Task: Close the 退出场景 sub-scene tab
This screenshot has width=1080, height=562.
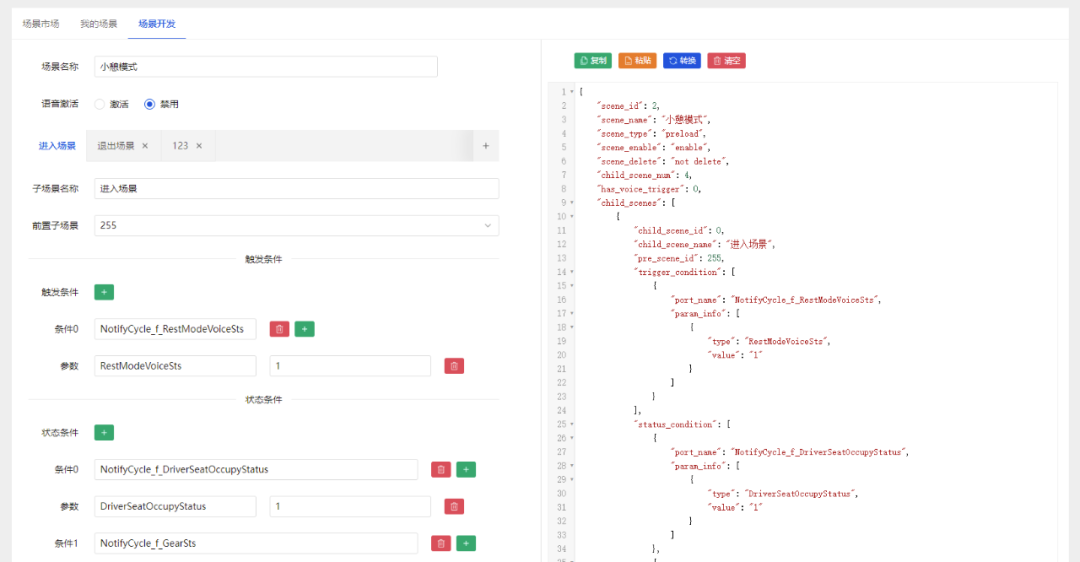Action: click(x=145, y=146)
